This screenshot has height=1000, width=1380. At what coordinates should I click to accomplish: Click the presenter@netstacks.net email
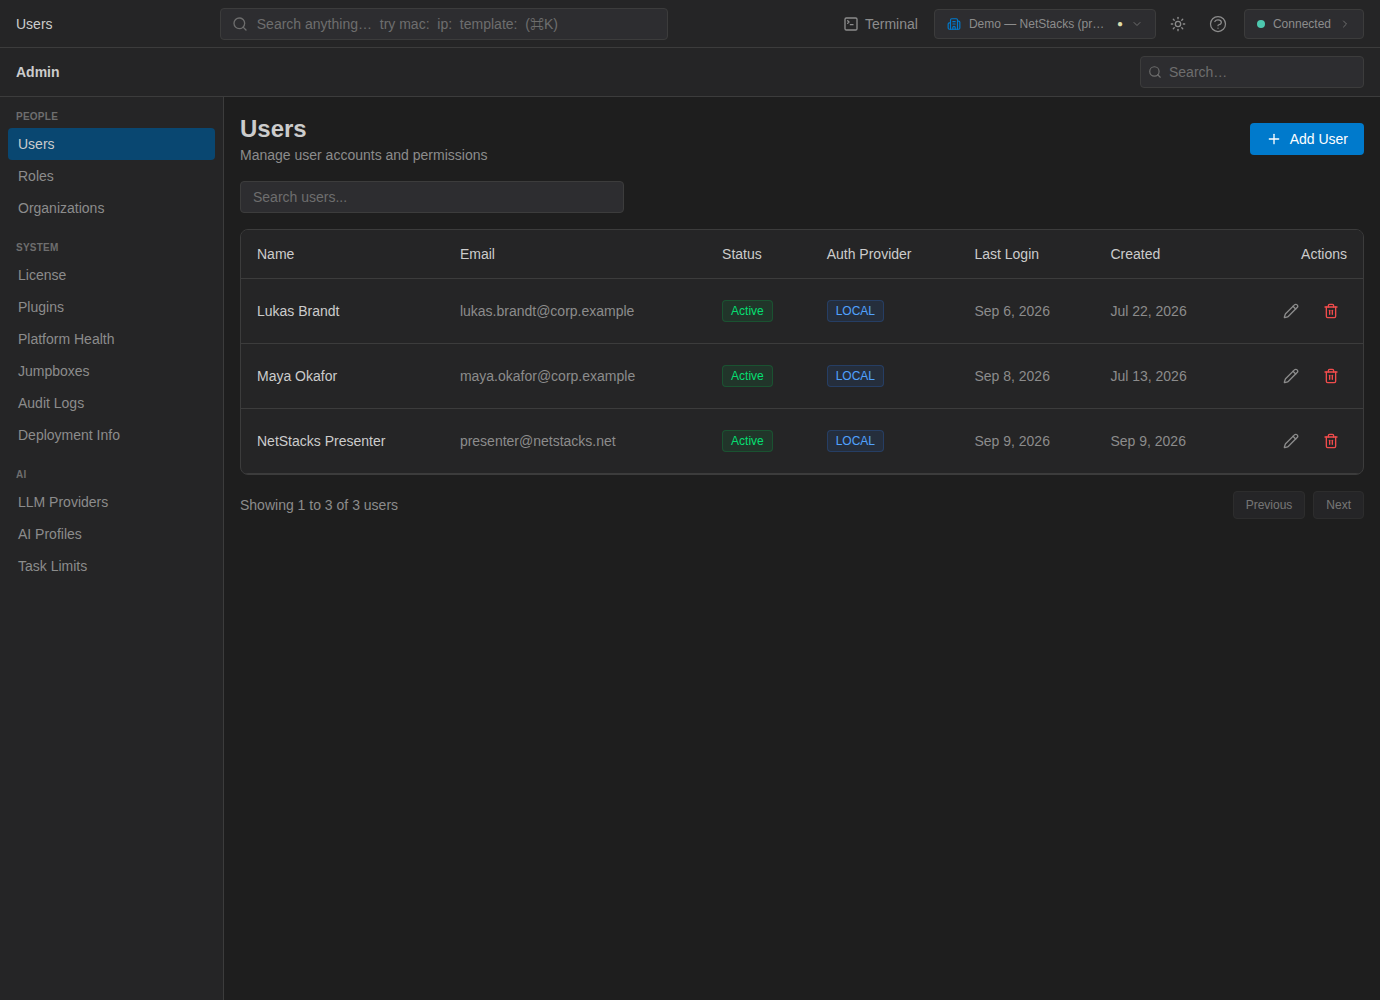(x=538, y=441)
